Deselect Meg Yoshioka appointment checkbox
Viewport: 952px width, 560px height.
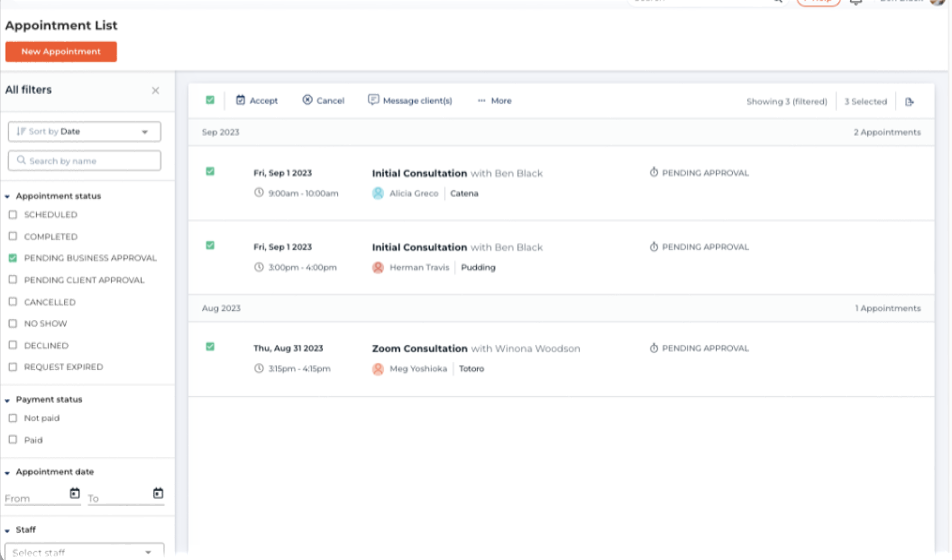tap(210, 347)
